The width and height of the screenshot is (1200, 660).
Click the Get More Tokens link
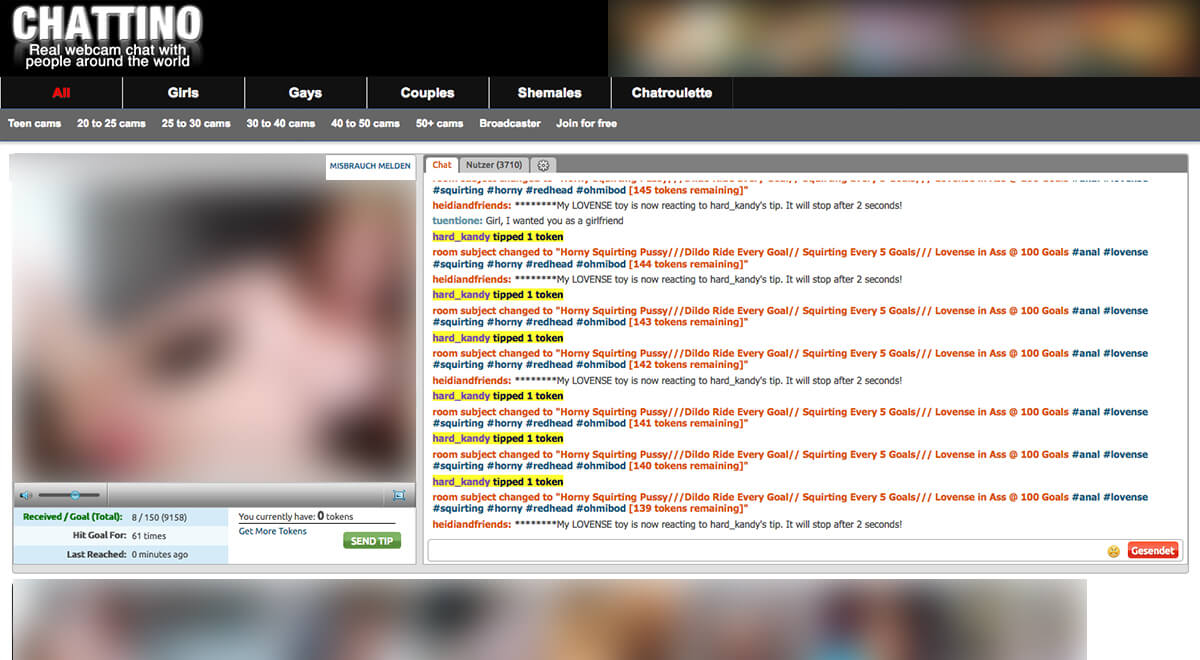point(272,532)
